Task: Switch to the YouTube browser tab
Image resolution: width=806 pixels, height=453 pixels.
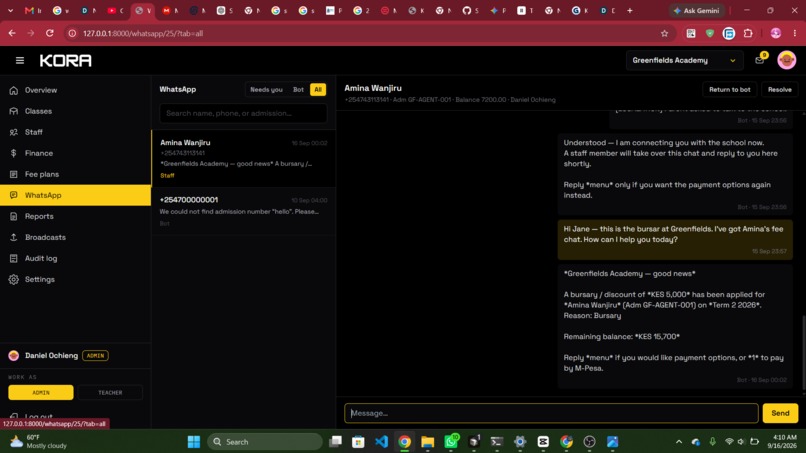Action: [x=116, y=11]
